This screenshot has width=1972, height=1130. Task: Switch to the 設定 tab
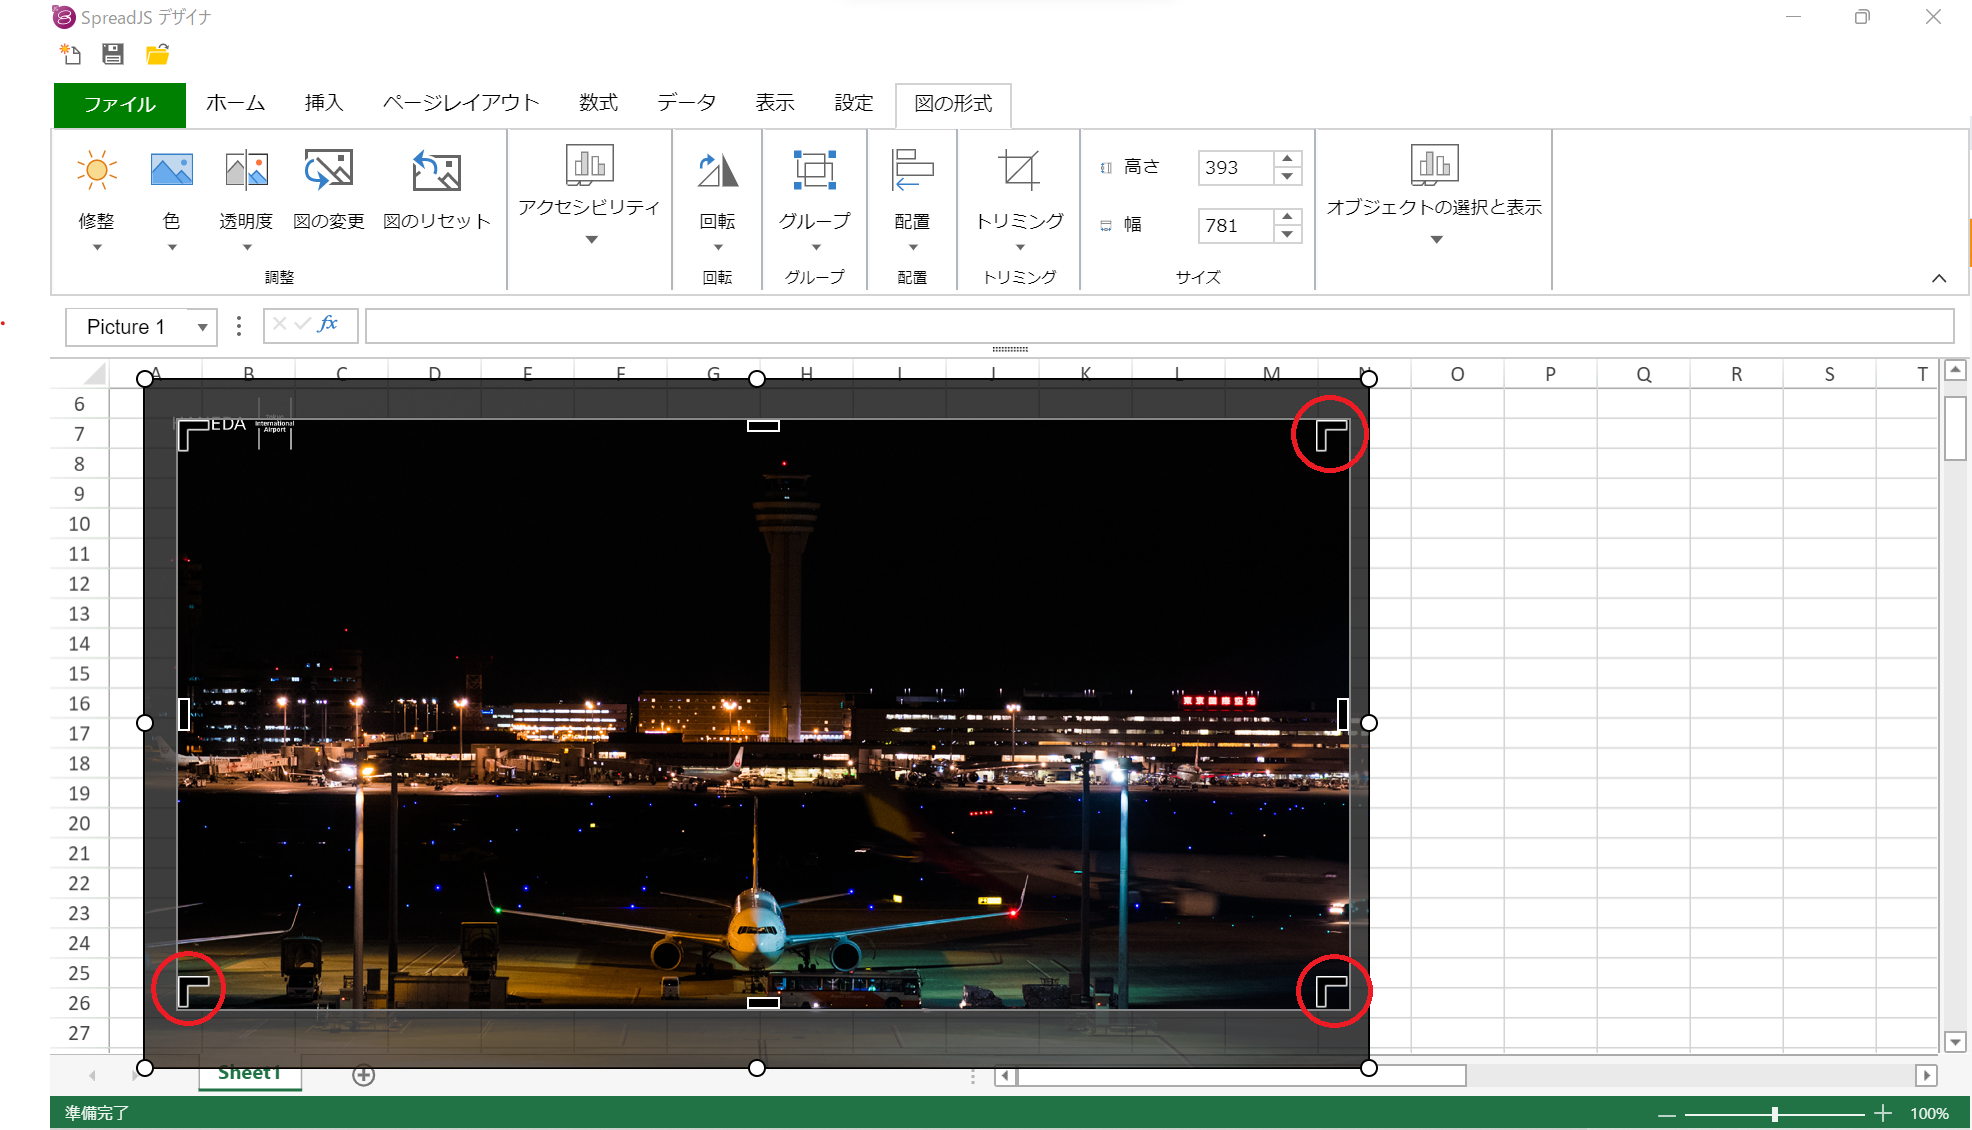(853, 103)
